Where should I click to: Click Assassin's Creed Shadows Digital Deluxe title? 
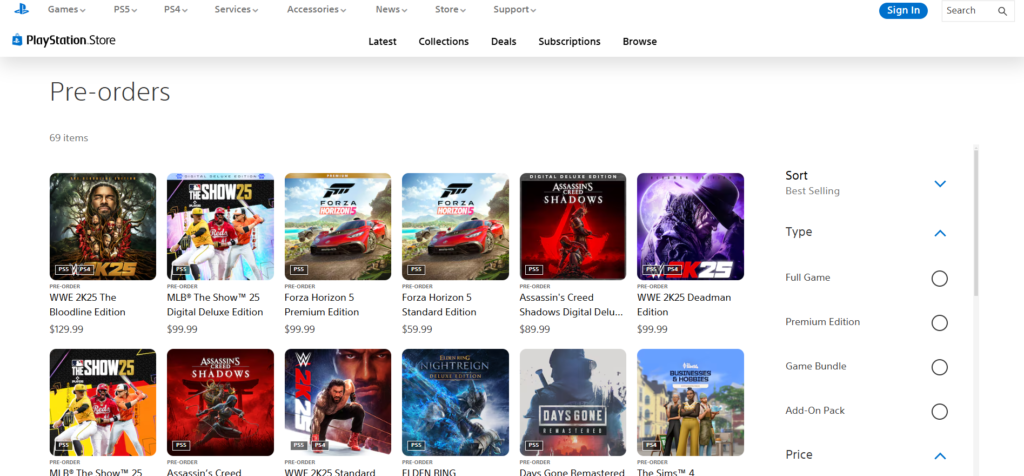[571, 305]
